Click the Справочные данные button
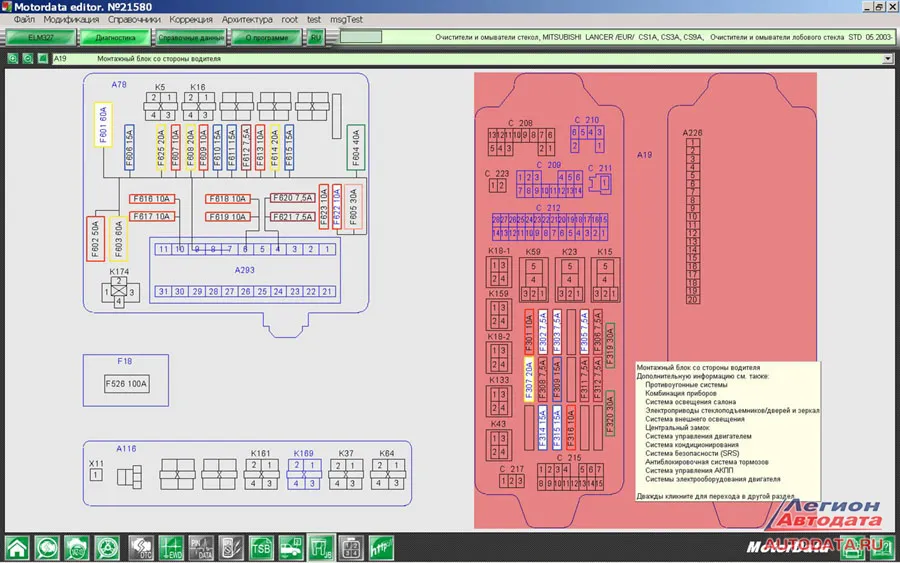Screen dimensions: 900x563 point(191,37)
